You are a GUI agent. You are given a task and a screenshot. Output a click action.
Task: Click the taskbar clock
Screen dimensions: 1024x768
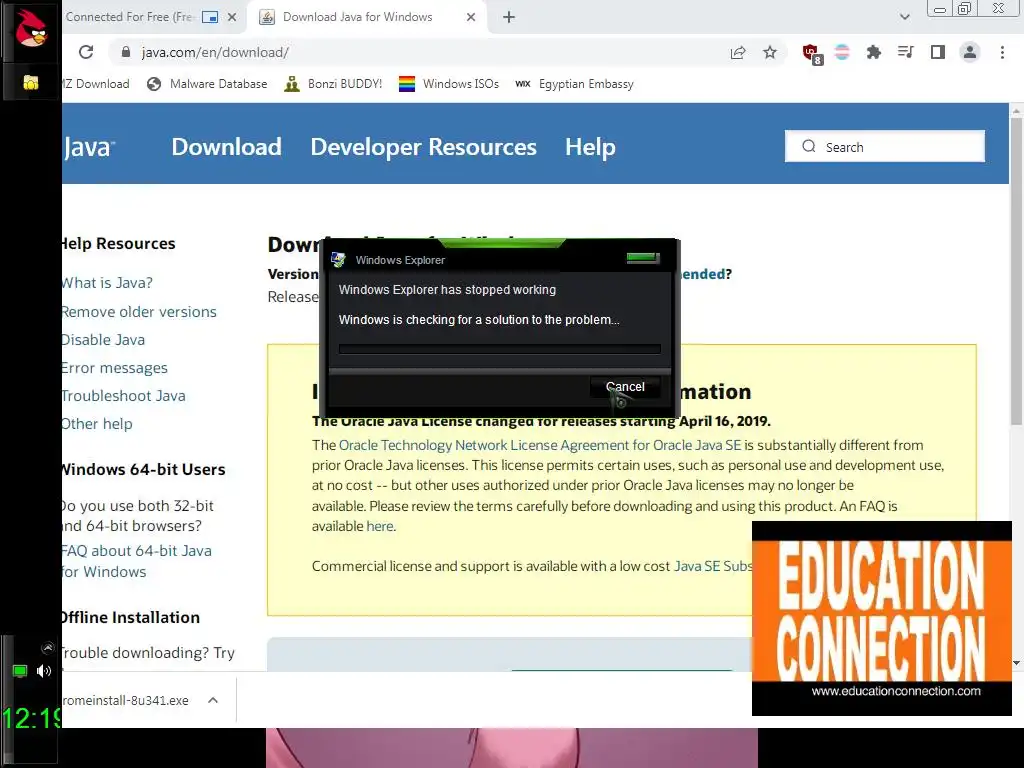click(31, 718)
